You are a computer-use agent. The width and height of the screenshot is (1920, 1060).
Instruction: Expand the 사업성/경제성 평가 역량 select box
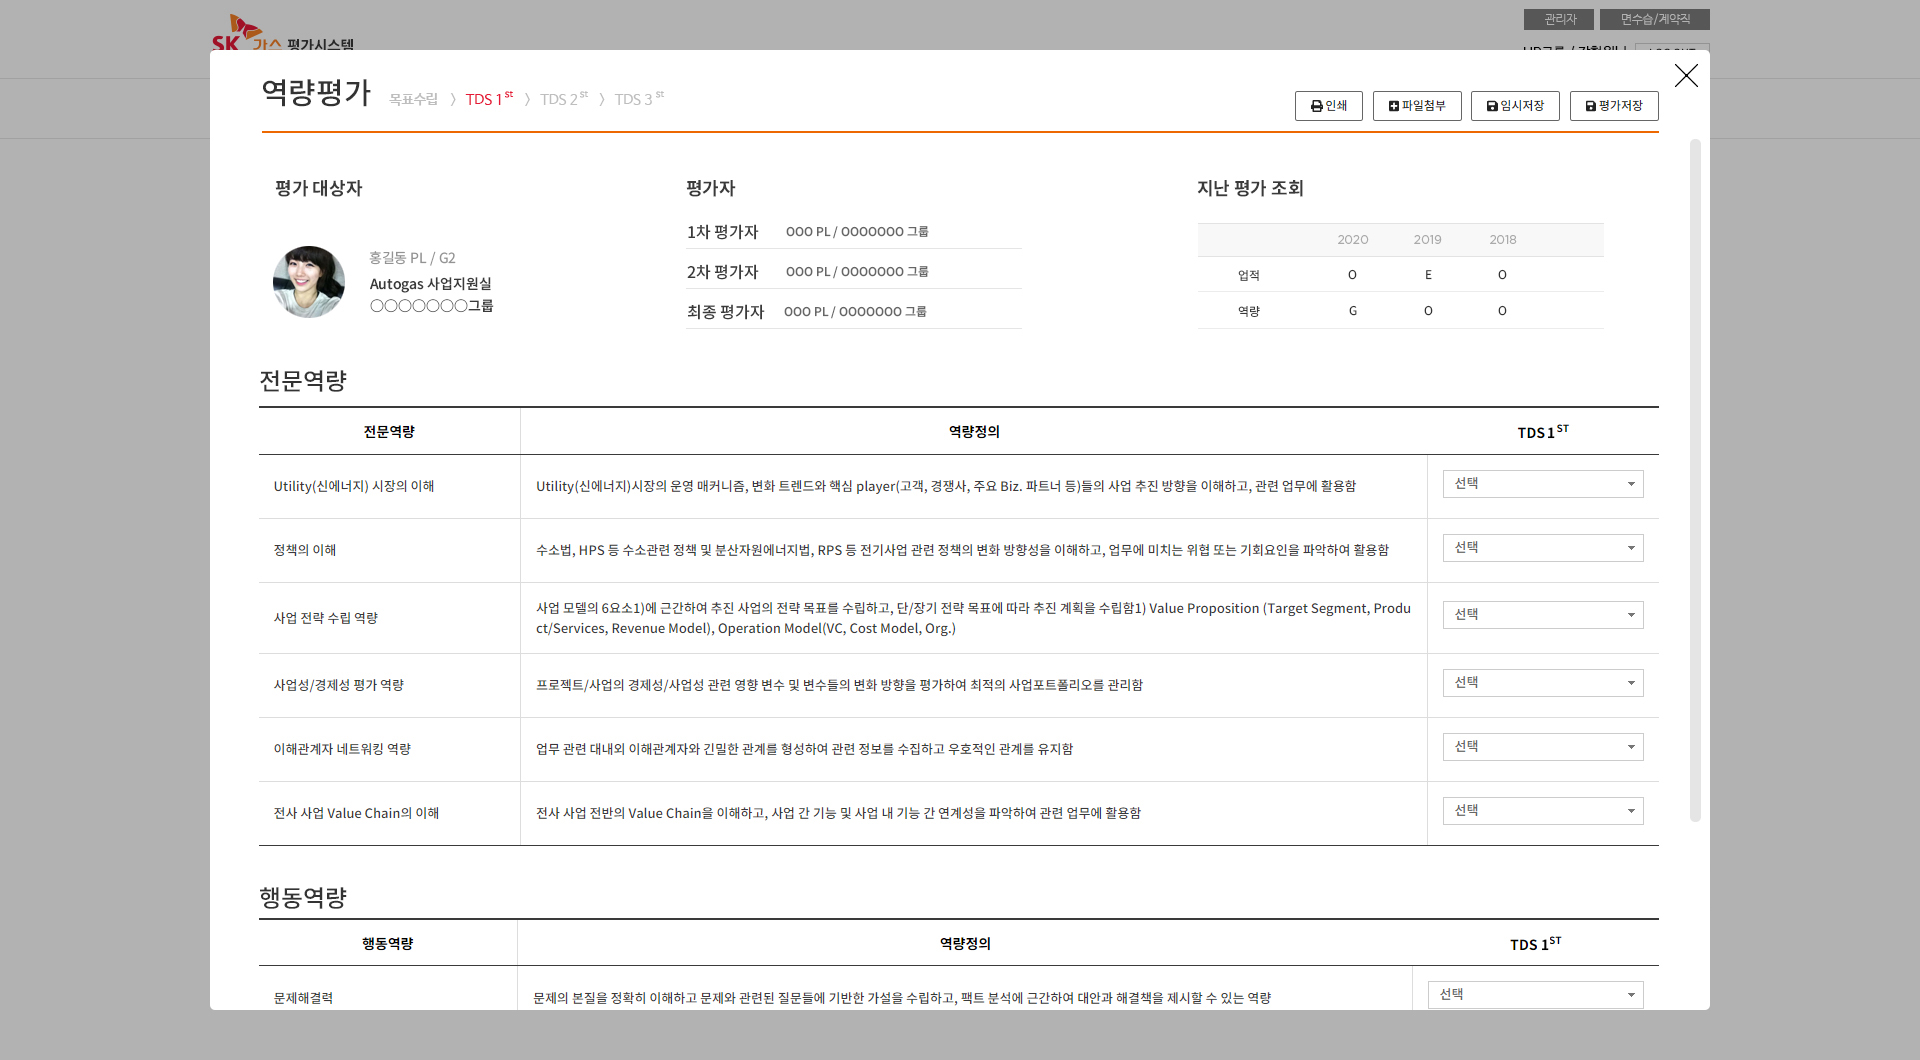1542,683
